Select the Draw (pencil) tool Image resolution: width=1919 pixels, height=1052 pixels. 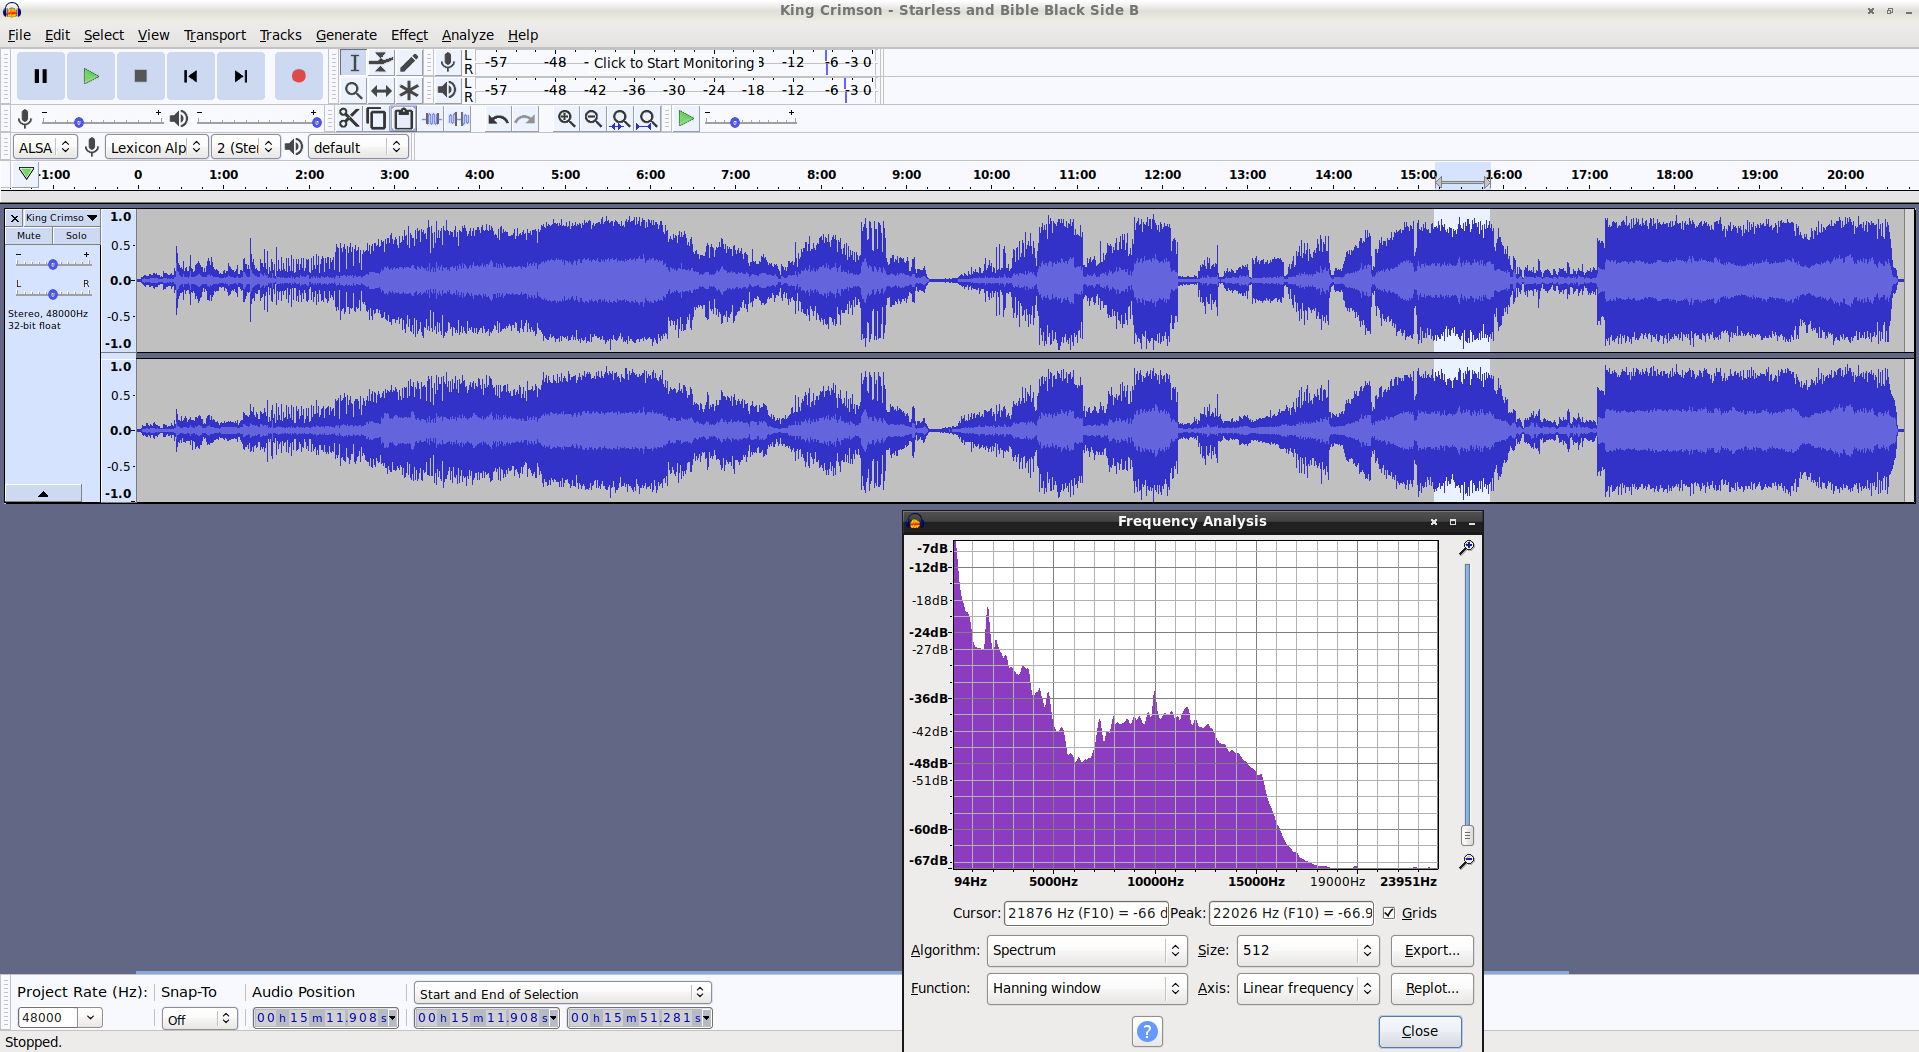(x=408, y=63)
